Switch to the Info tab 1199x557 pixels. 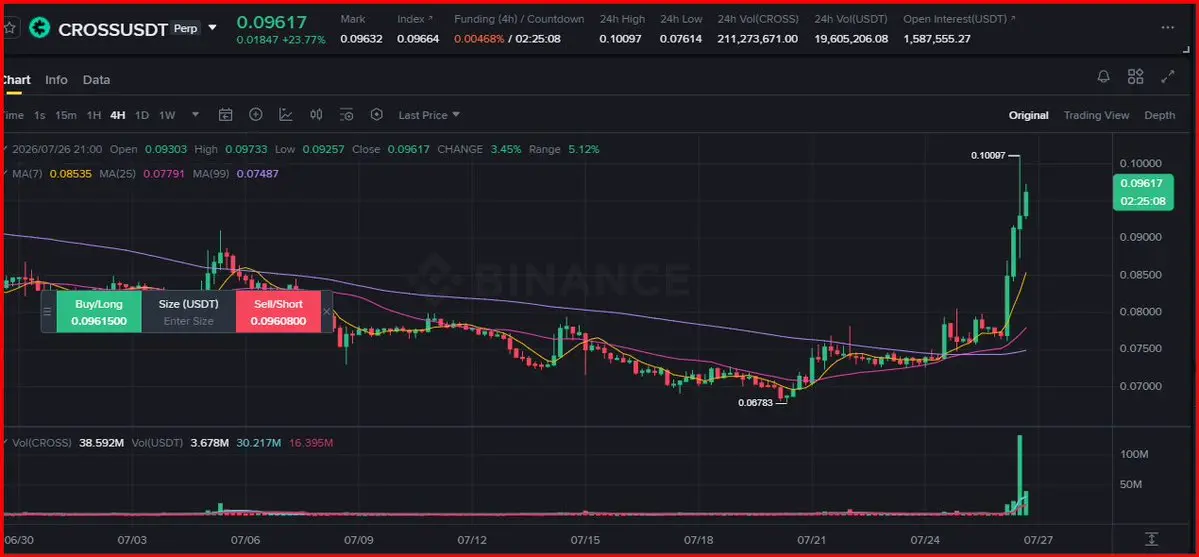click(56, 80)
